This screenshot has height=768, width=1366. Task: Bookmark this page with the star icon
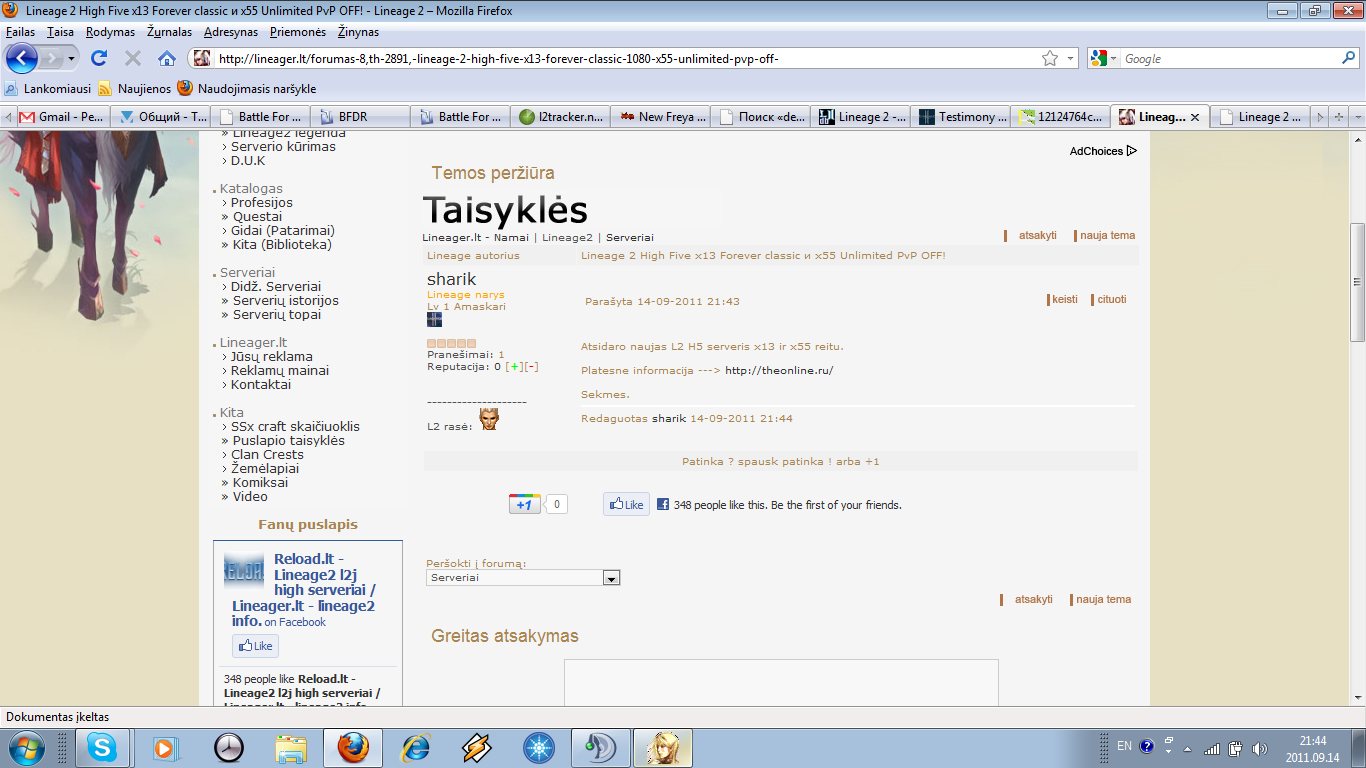[1050, 59]
